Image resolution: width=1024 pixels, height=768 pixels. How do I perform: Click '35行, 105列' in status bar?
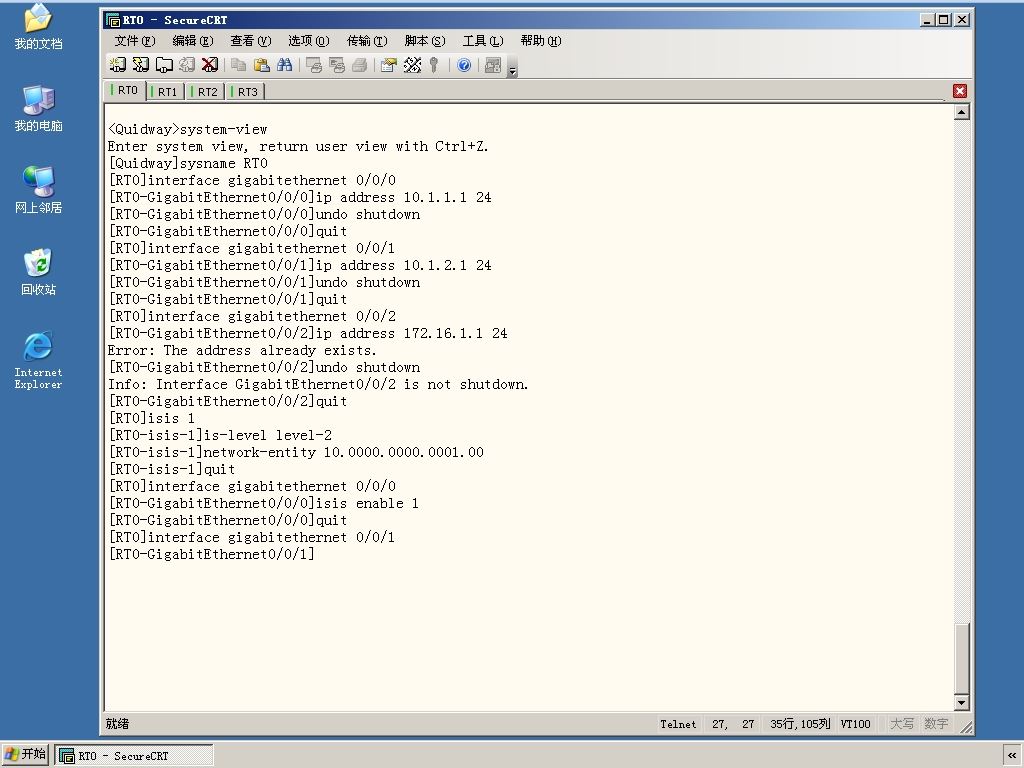coord(800,724)
